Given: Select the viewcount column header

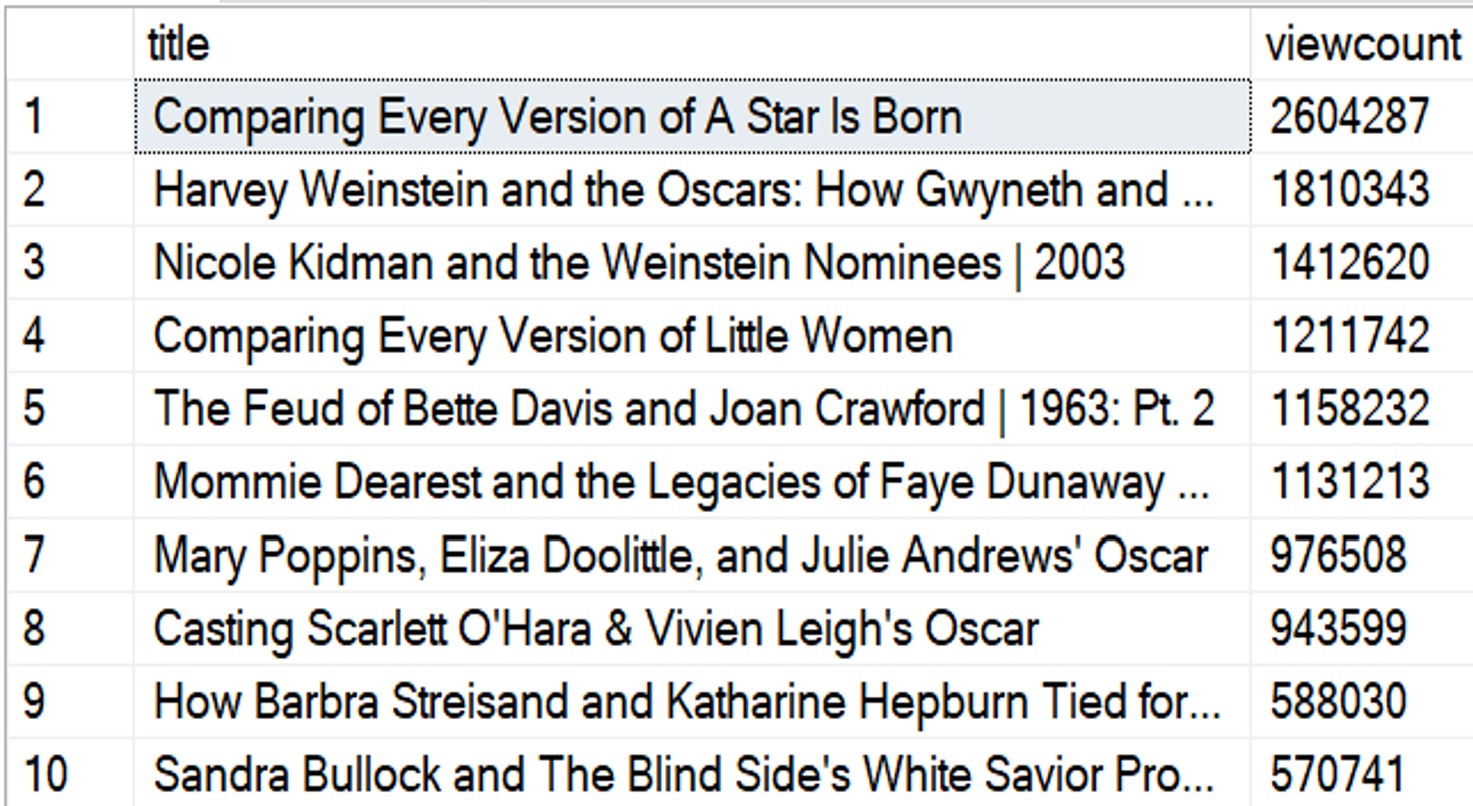Looking at the screenshot, I should pyautogui.click(x=1362, y=44).
